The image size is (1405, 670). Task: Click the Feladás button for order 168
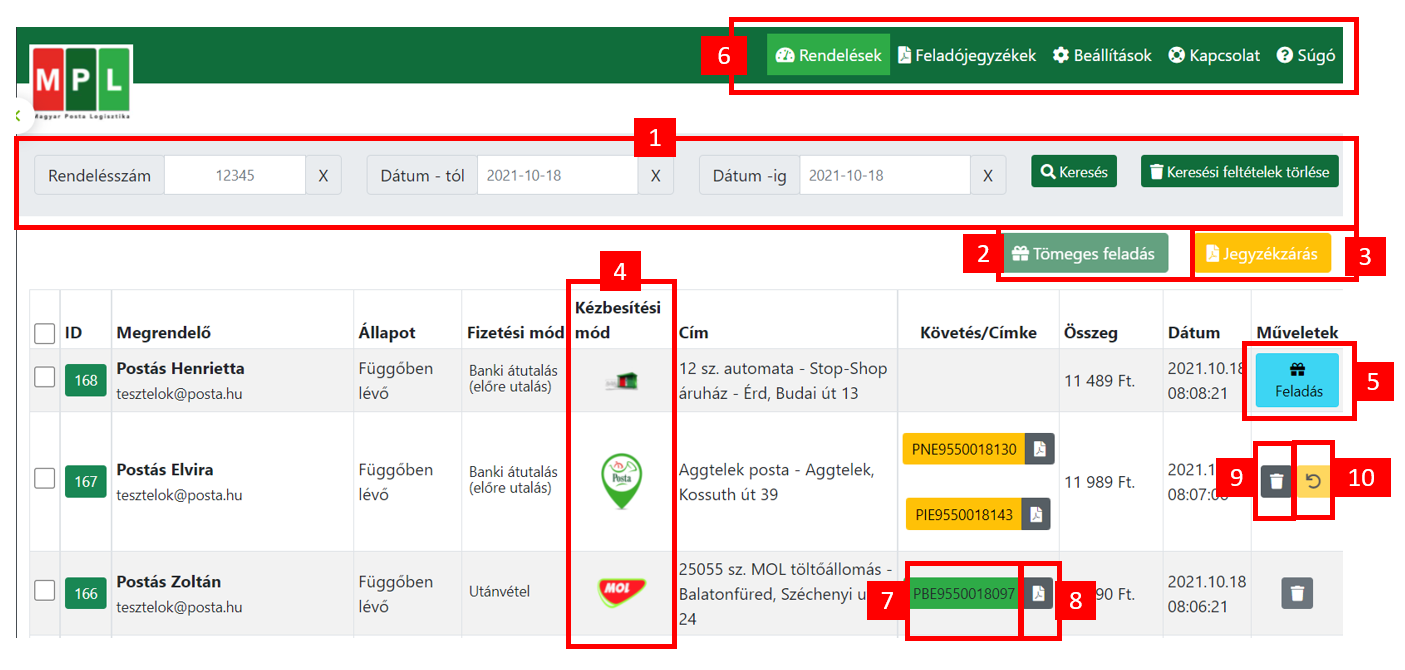point(1297,380)
